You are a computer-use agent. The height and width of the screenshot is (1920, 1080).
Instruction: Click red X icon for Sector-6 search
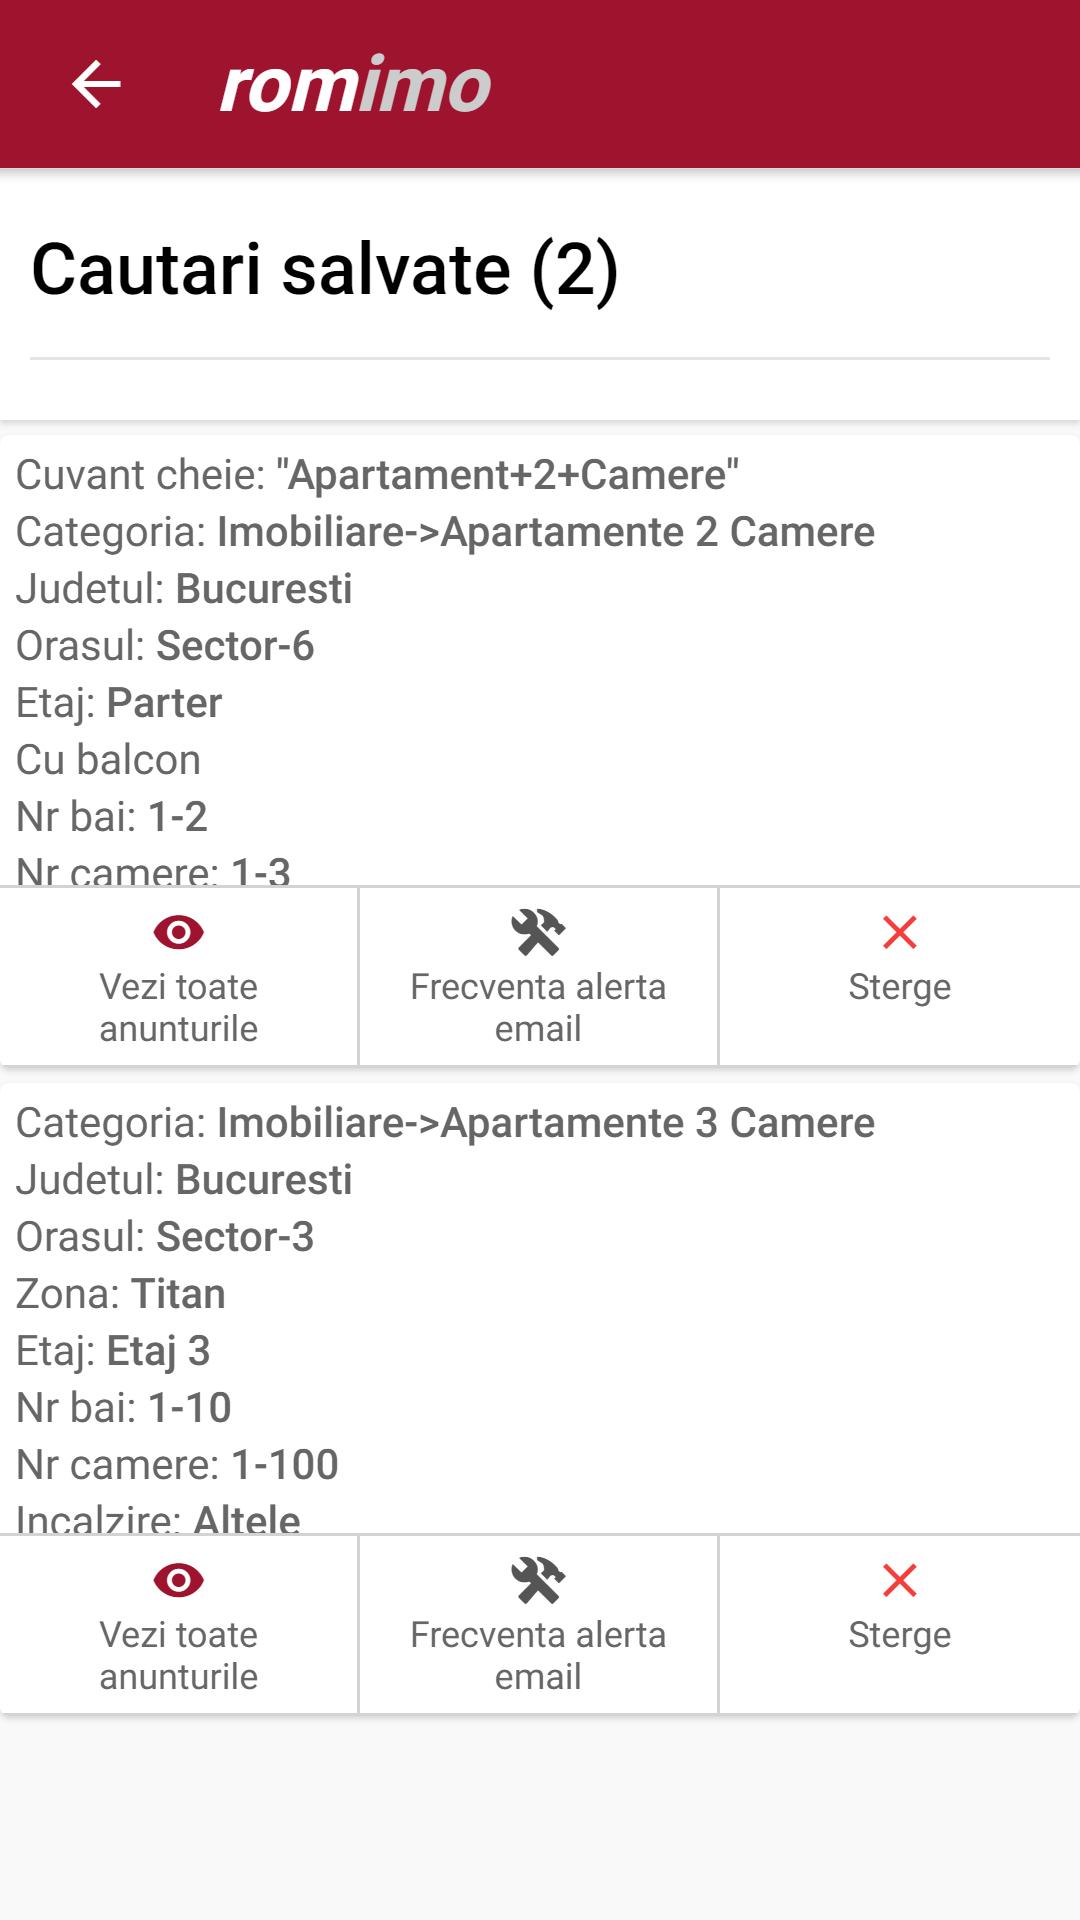point(899,932)
